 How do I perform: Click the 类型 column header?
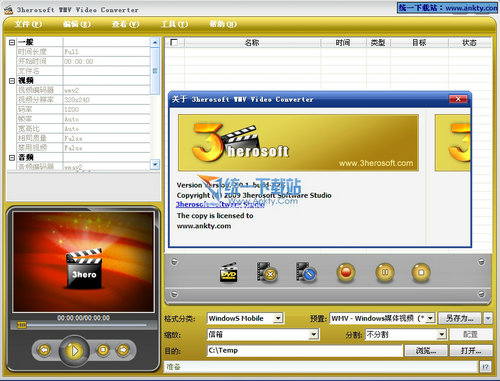(x=378, y=43)
